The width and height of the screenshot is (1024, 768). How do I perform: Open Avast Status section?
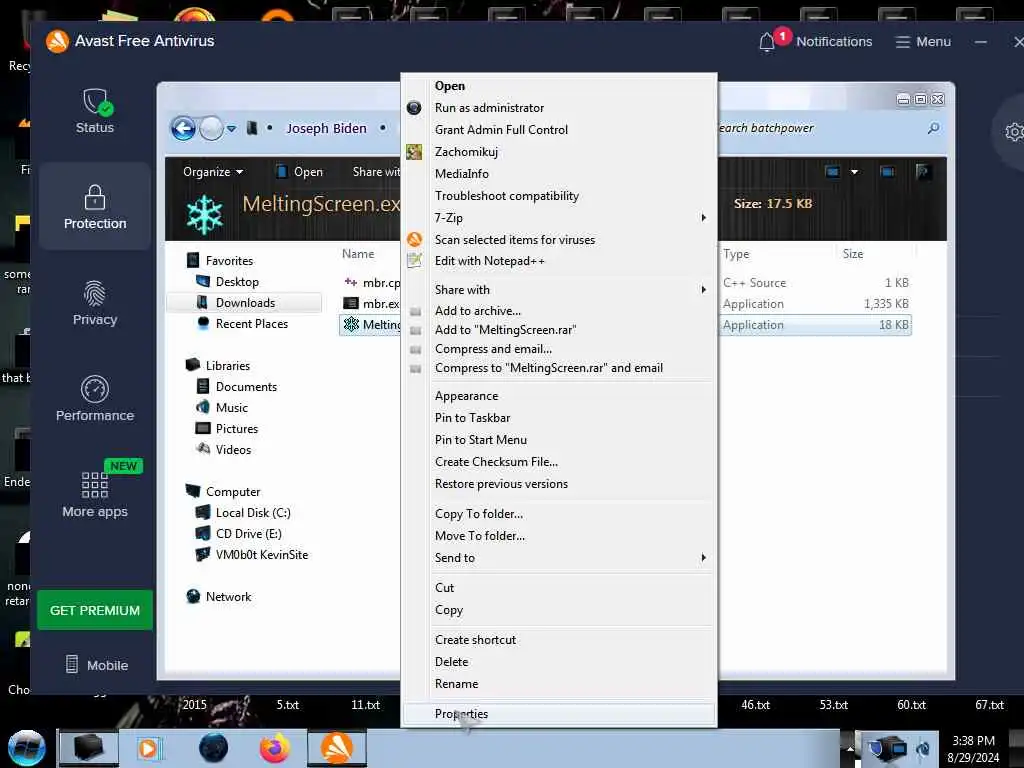coord(95,111)
